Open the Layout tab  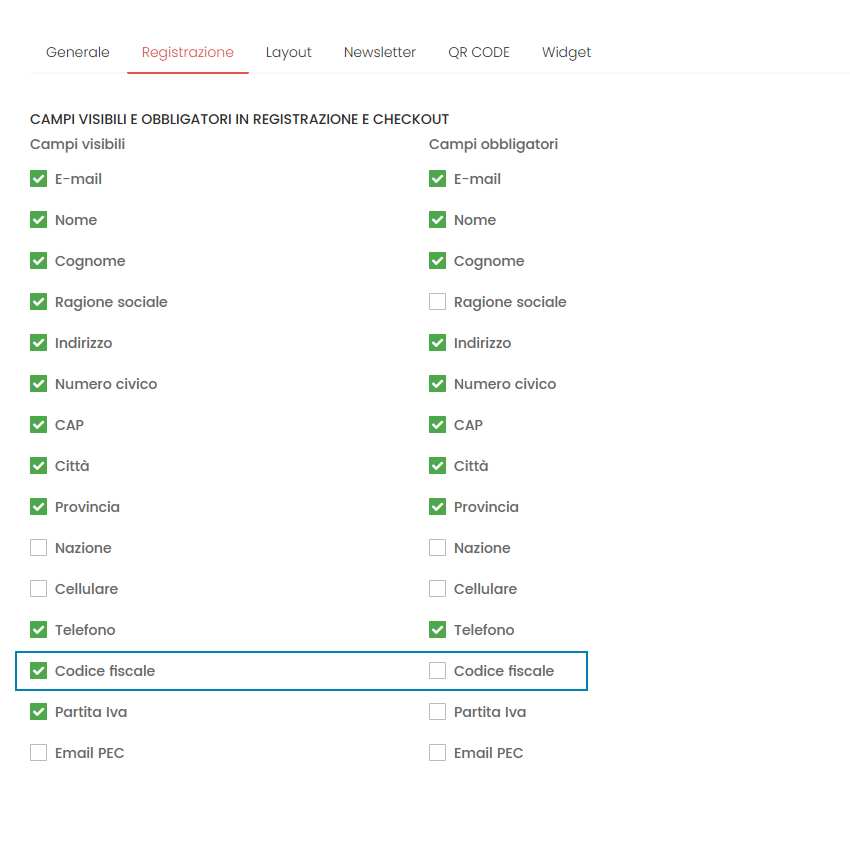point(288,52)
